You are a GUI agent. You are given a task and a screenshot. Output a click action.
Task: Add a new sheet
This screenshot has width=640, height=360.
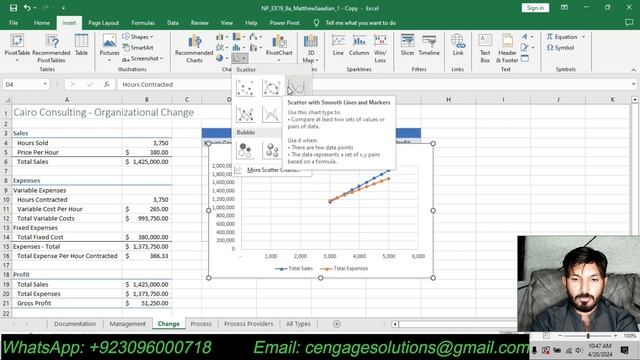337,324
